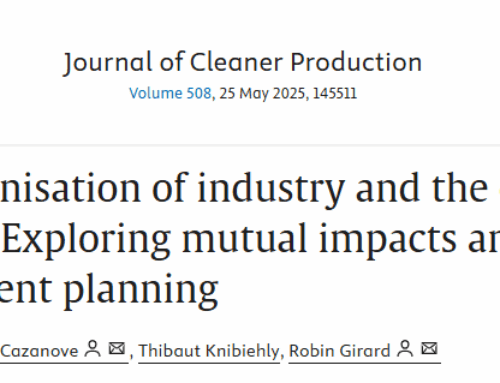Click the word "Production" in journal name
The width and height of the screenshot is (500, 383).
(356, 62)
